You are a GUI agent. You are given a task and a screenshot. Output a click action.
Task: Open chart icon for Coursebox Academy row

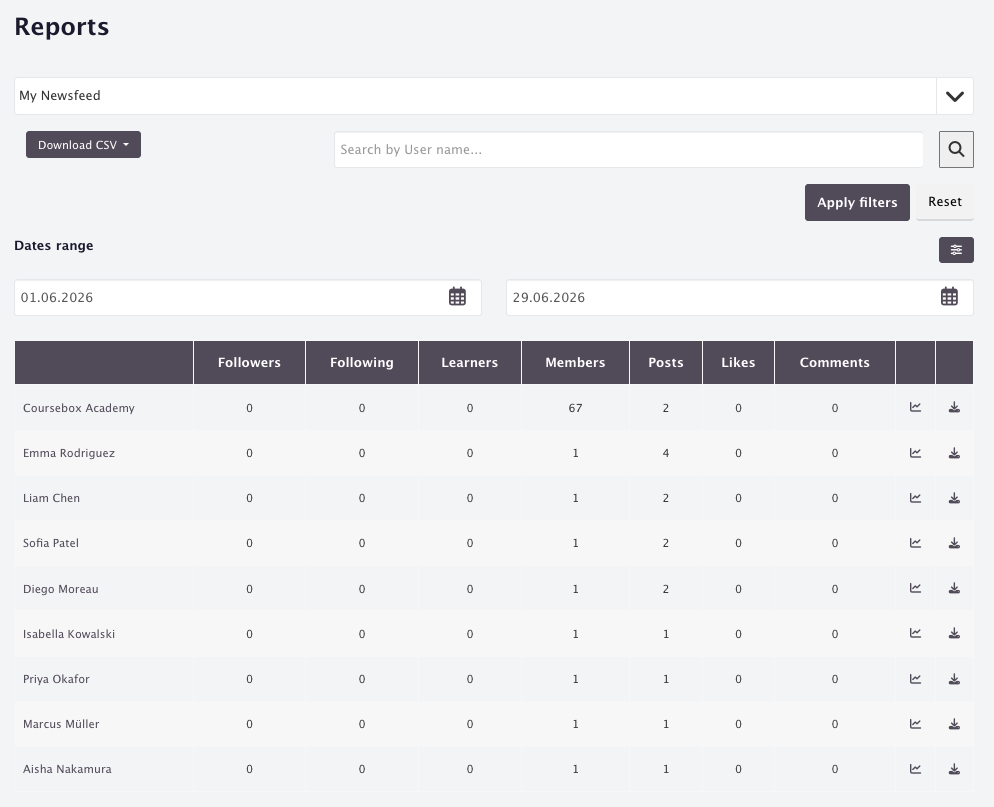click(915, 408)
